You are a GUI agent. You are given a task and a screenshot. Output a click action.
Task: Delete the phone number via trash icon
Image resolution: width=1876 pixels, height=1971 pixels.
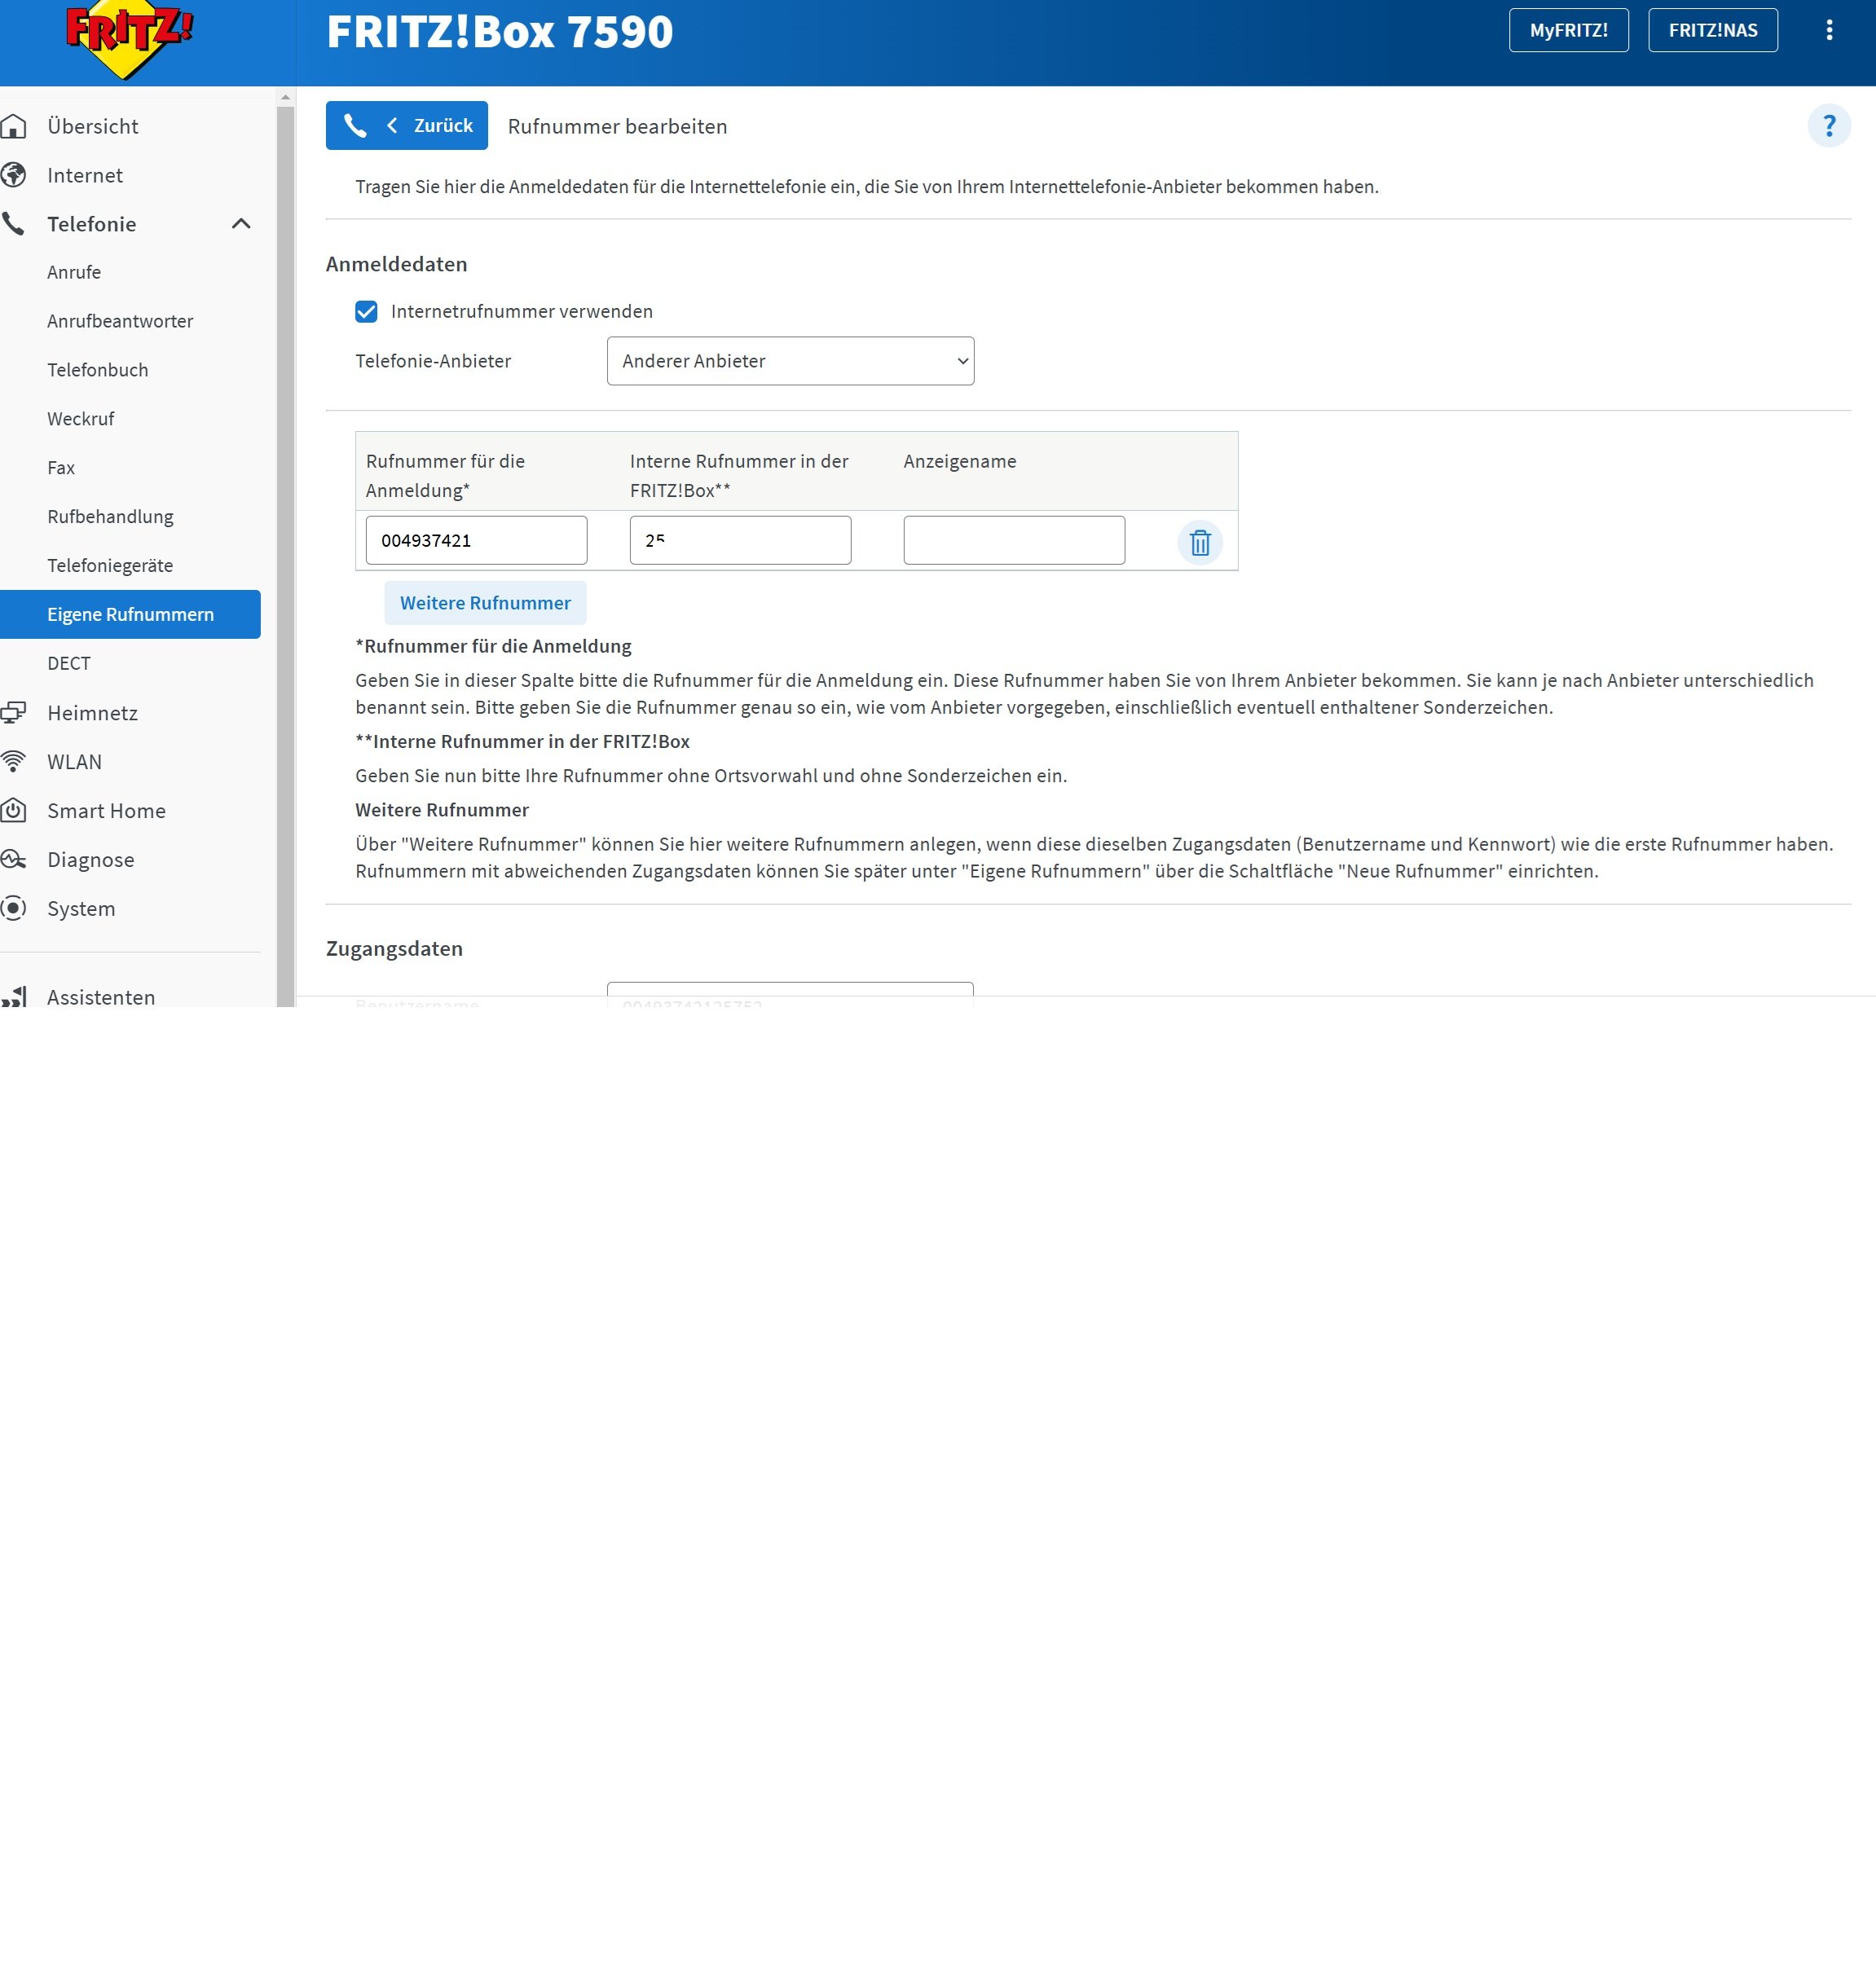pos(1199,542)
